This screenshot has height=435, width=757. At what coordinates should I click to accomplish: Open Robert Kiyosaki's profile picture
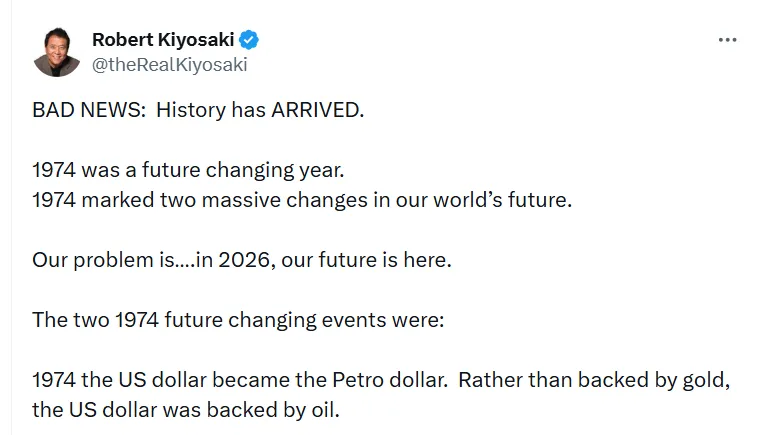57,52
